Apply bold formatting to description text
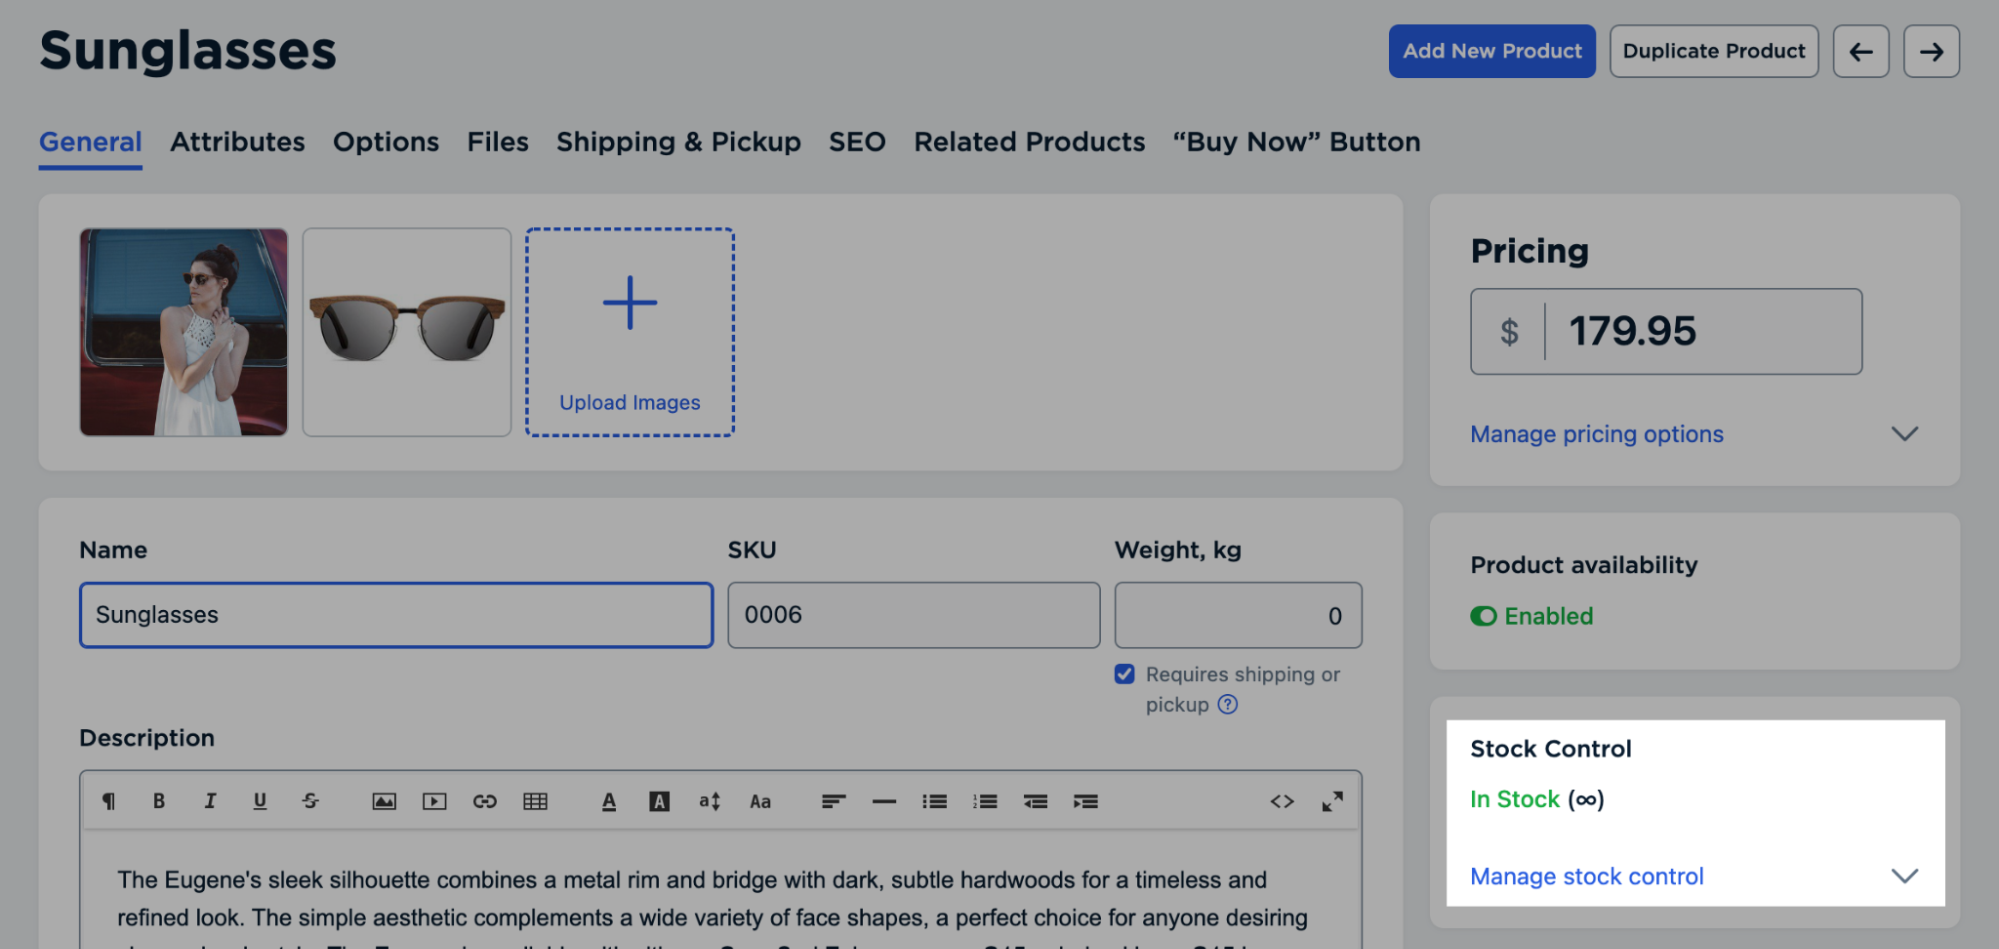1999x949 pixels. [158, 801]
